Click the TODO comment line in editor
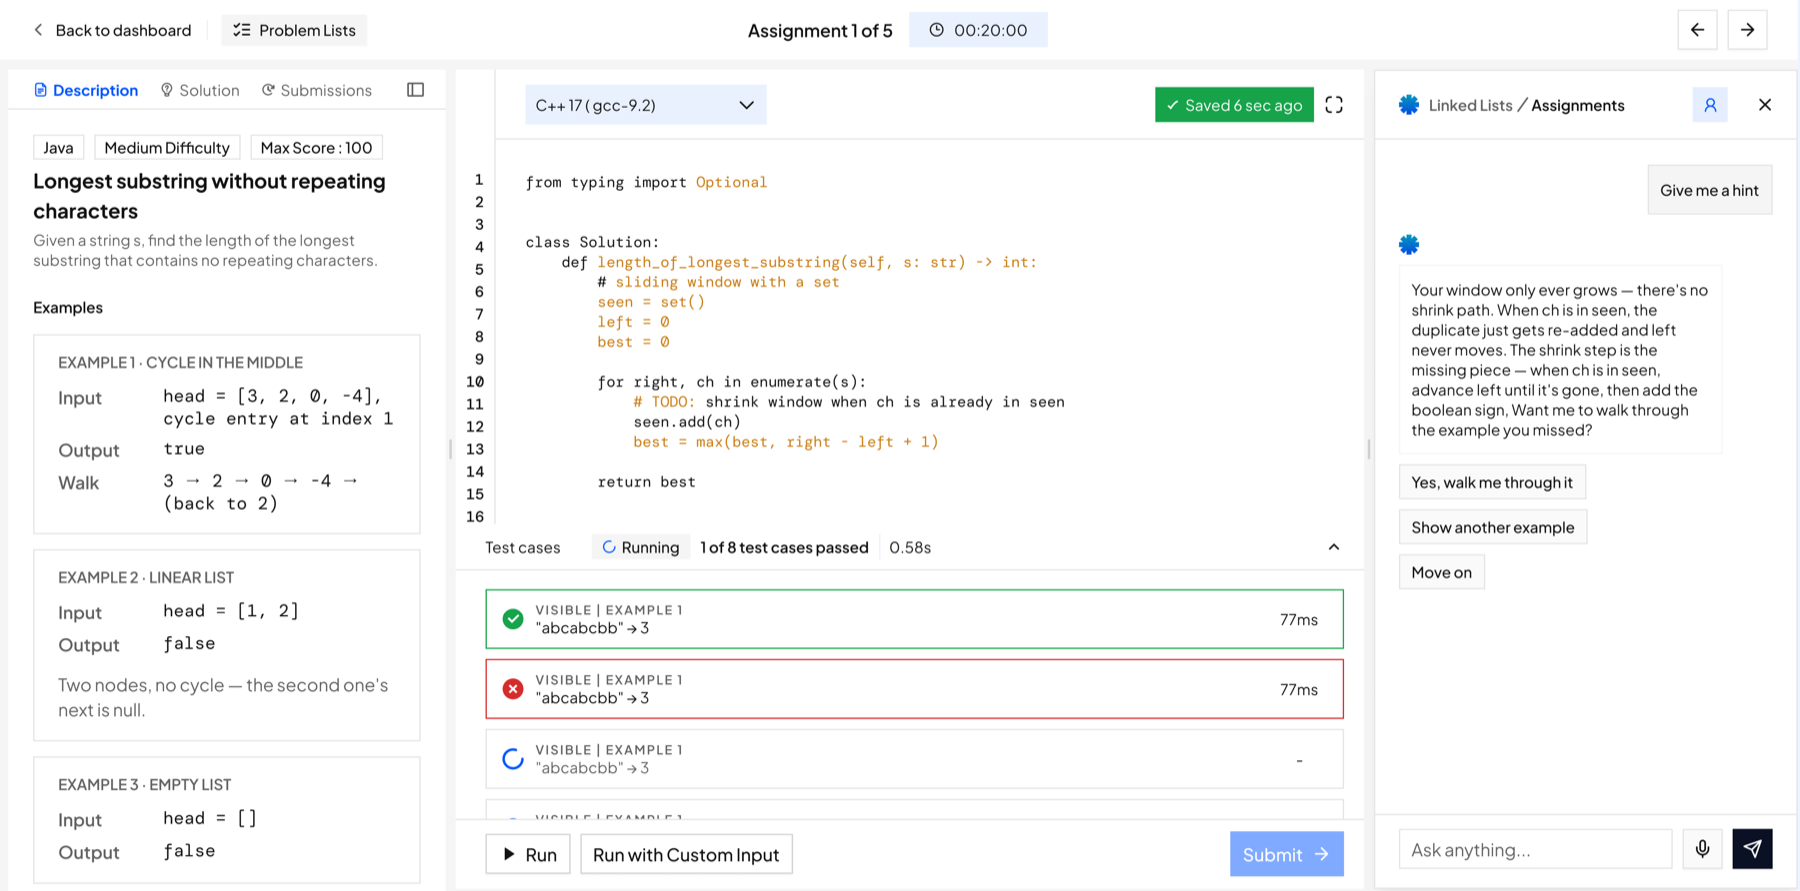Image resolution: width=1800 pixels, height=891 pixels. pyautogui.click(x=849, y=402)
